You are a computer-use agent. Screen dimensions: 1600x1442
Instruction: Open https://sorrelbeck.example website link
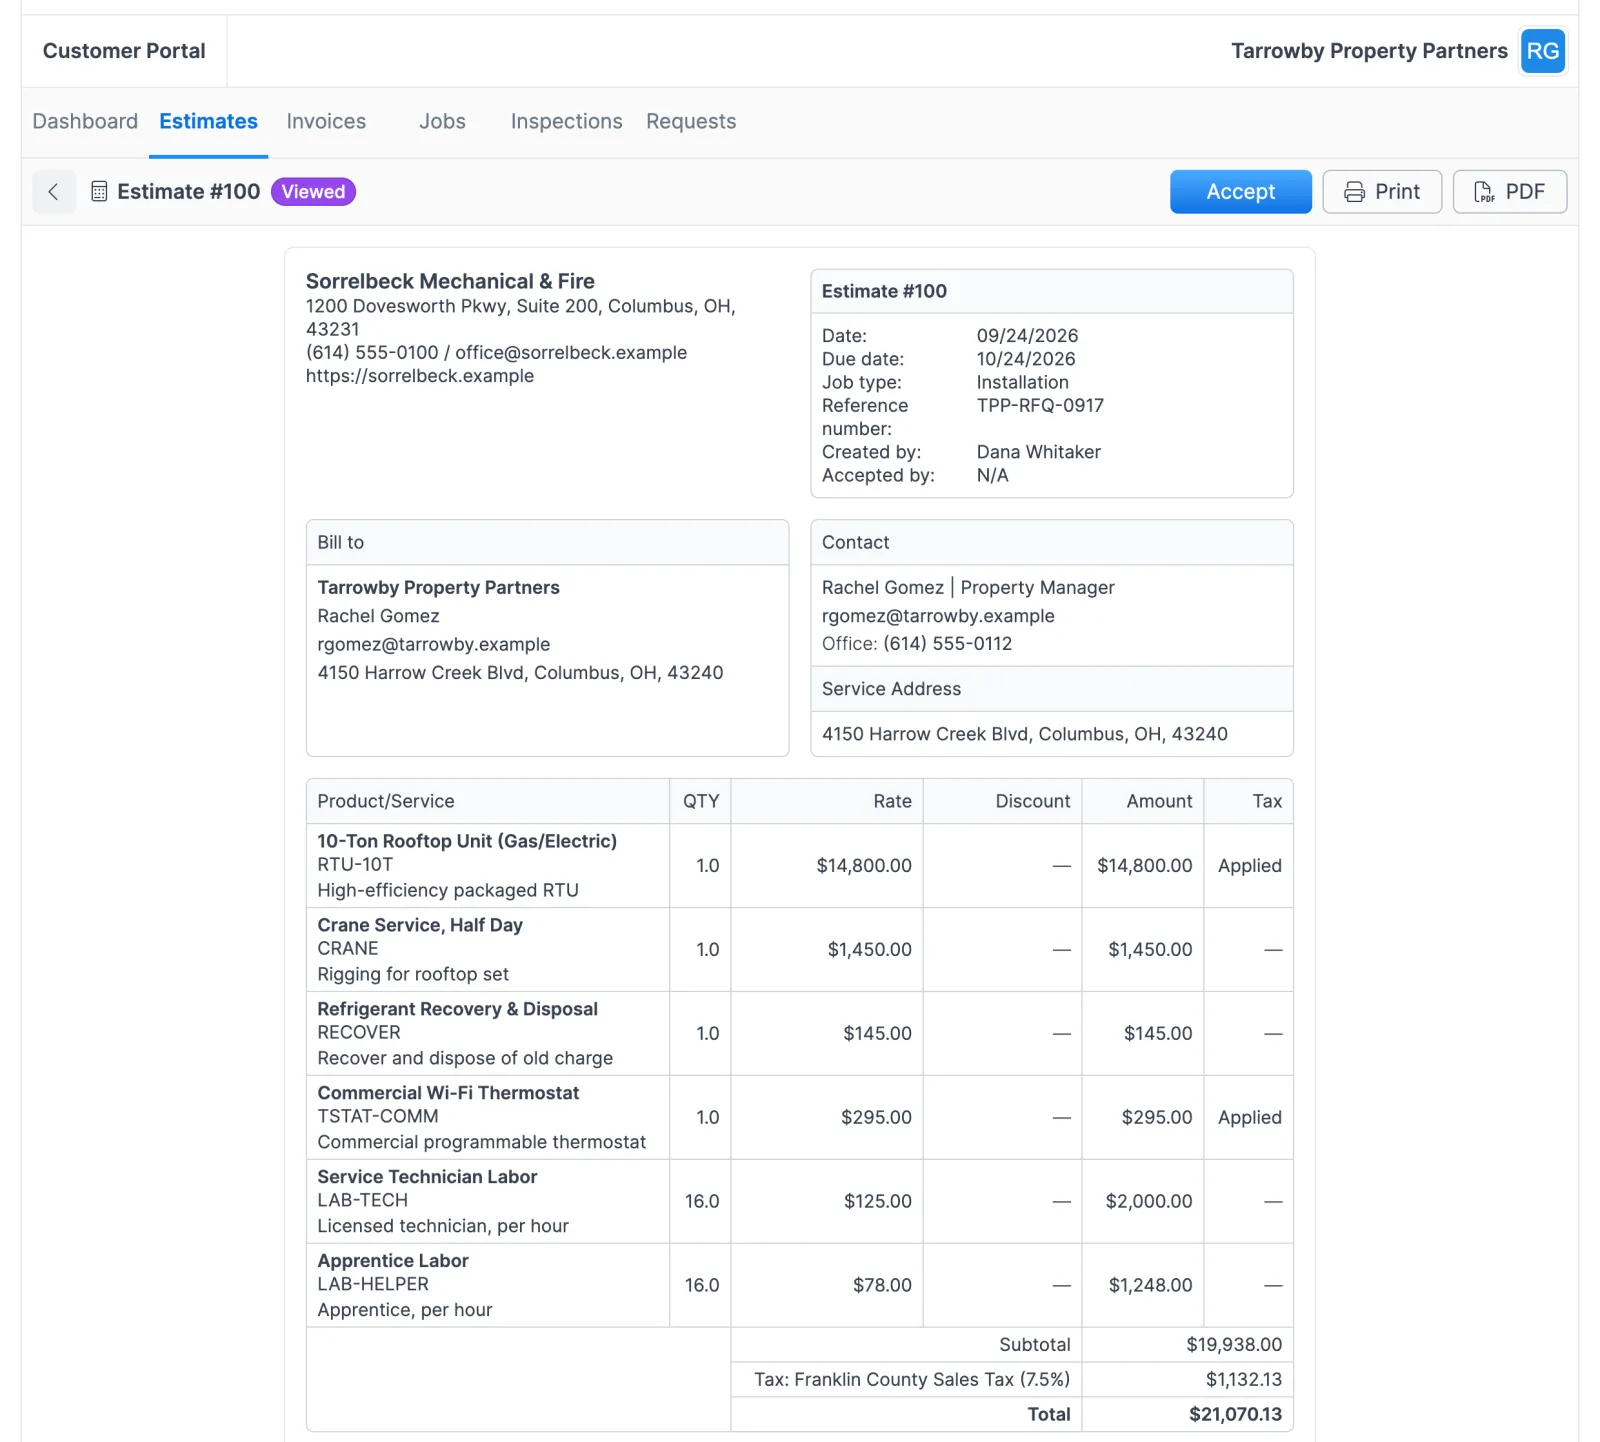click(420, 376)
